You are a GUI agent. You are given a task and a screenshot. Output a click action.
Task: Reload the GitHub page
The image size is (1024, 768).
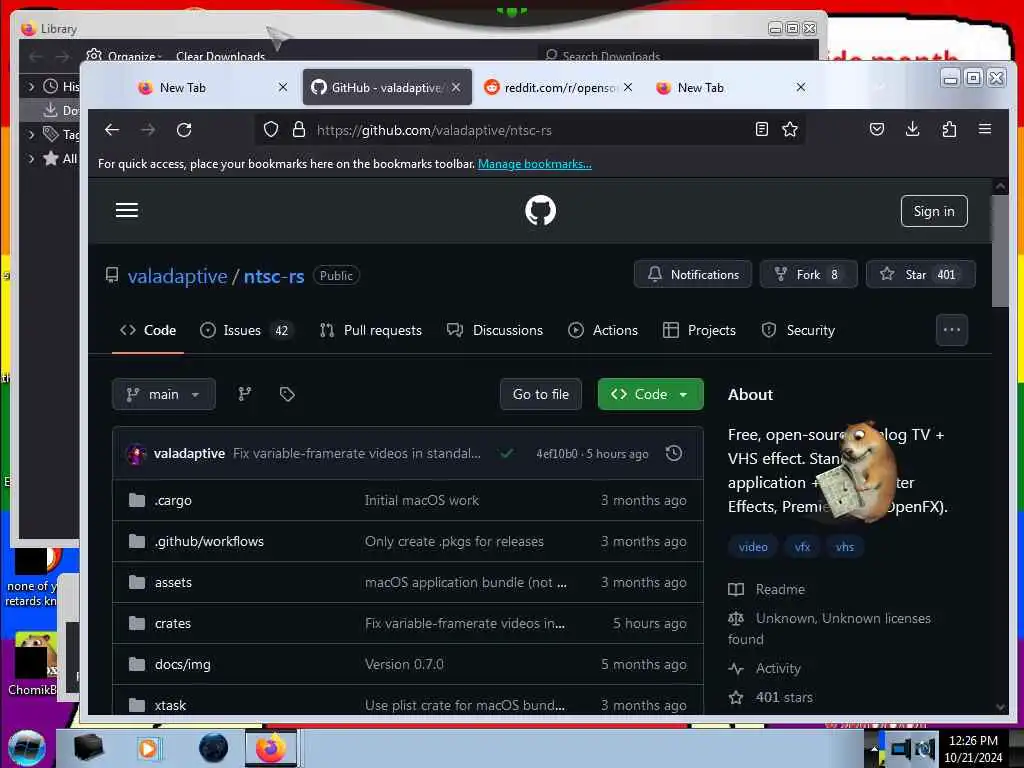click(184, 130)
